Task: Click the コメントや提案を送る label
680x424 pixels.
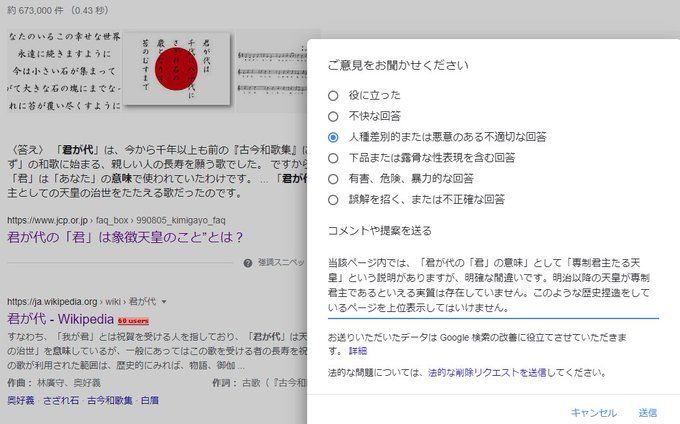Action: coord(379,231)
